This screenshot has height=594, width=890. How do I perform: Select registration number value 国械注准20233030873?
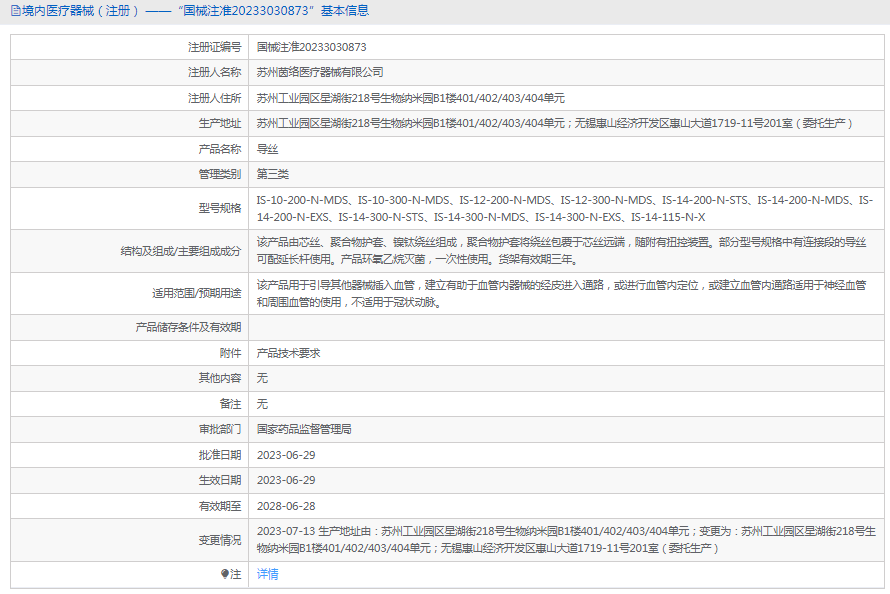click(x=312, y=47)
